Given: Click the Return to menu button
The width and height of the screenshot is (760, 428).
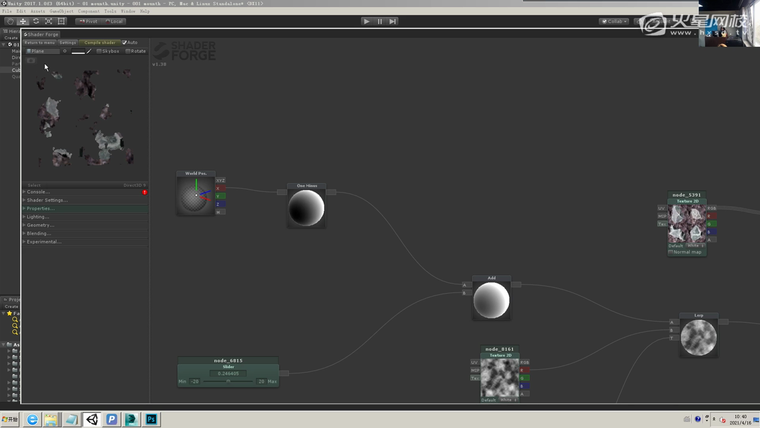Looking at the screenshot, I should pos(39,42).
